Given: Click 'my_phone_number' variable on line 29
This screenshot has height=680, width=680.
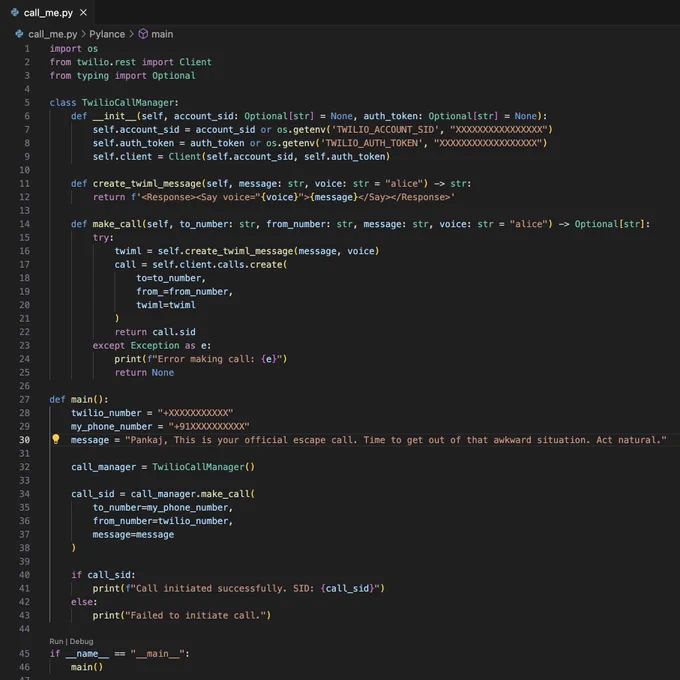Looking at the screenshot, I should point(111,426).
